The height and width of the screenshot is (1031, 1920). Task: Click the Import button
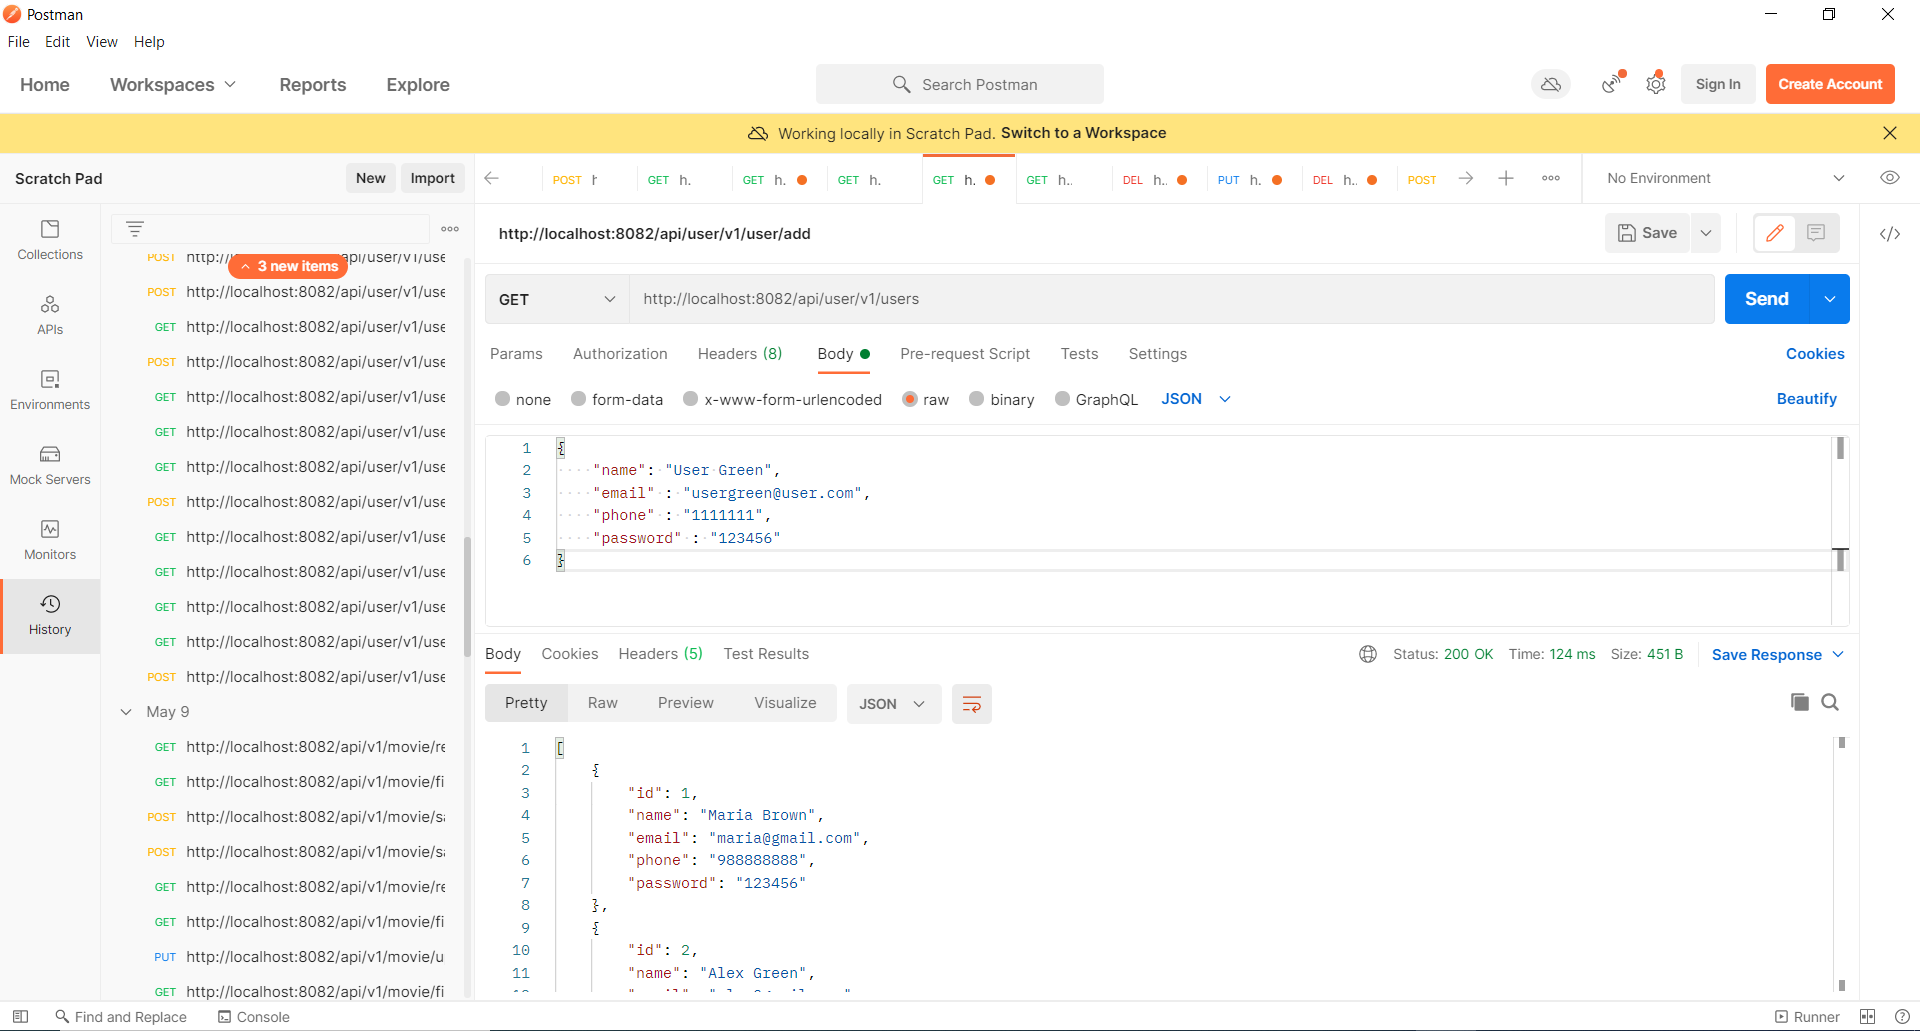[432, 178]
